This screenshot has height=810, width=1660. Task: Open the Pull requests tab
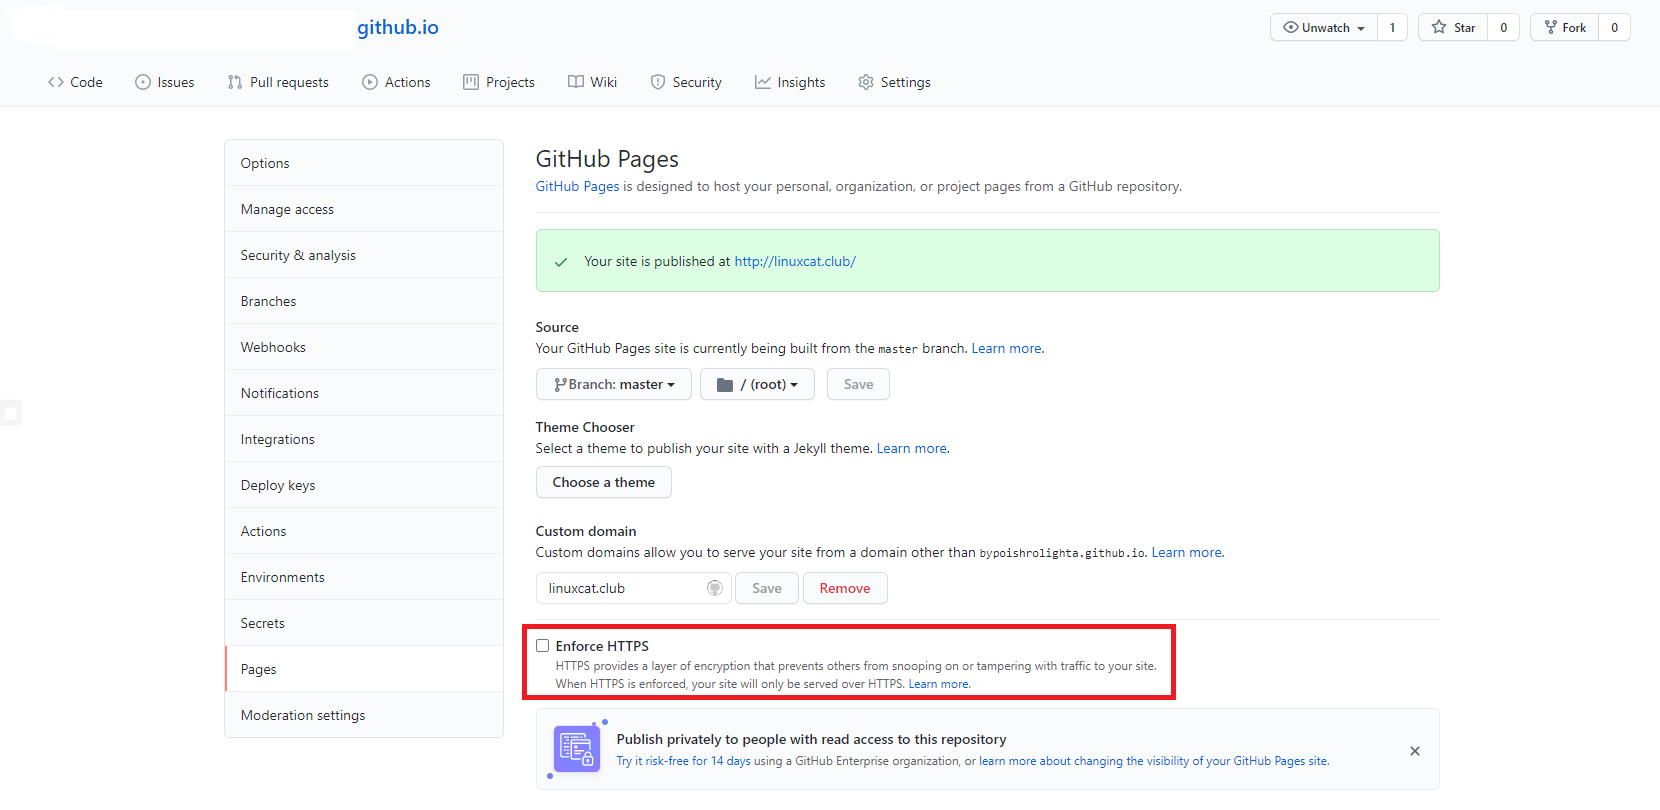point(278,82)
